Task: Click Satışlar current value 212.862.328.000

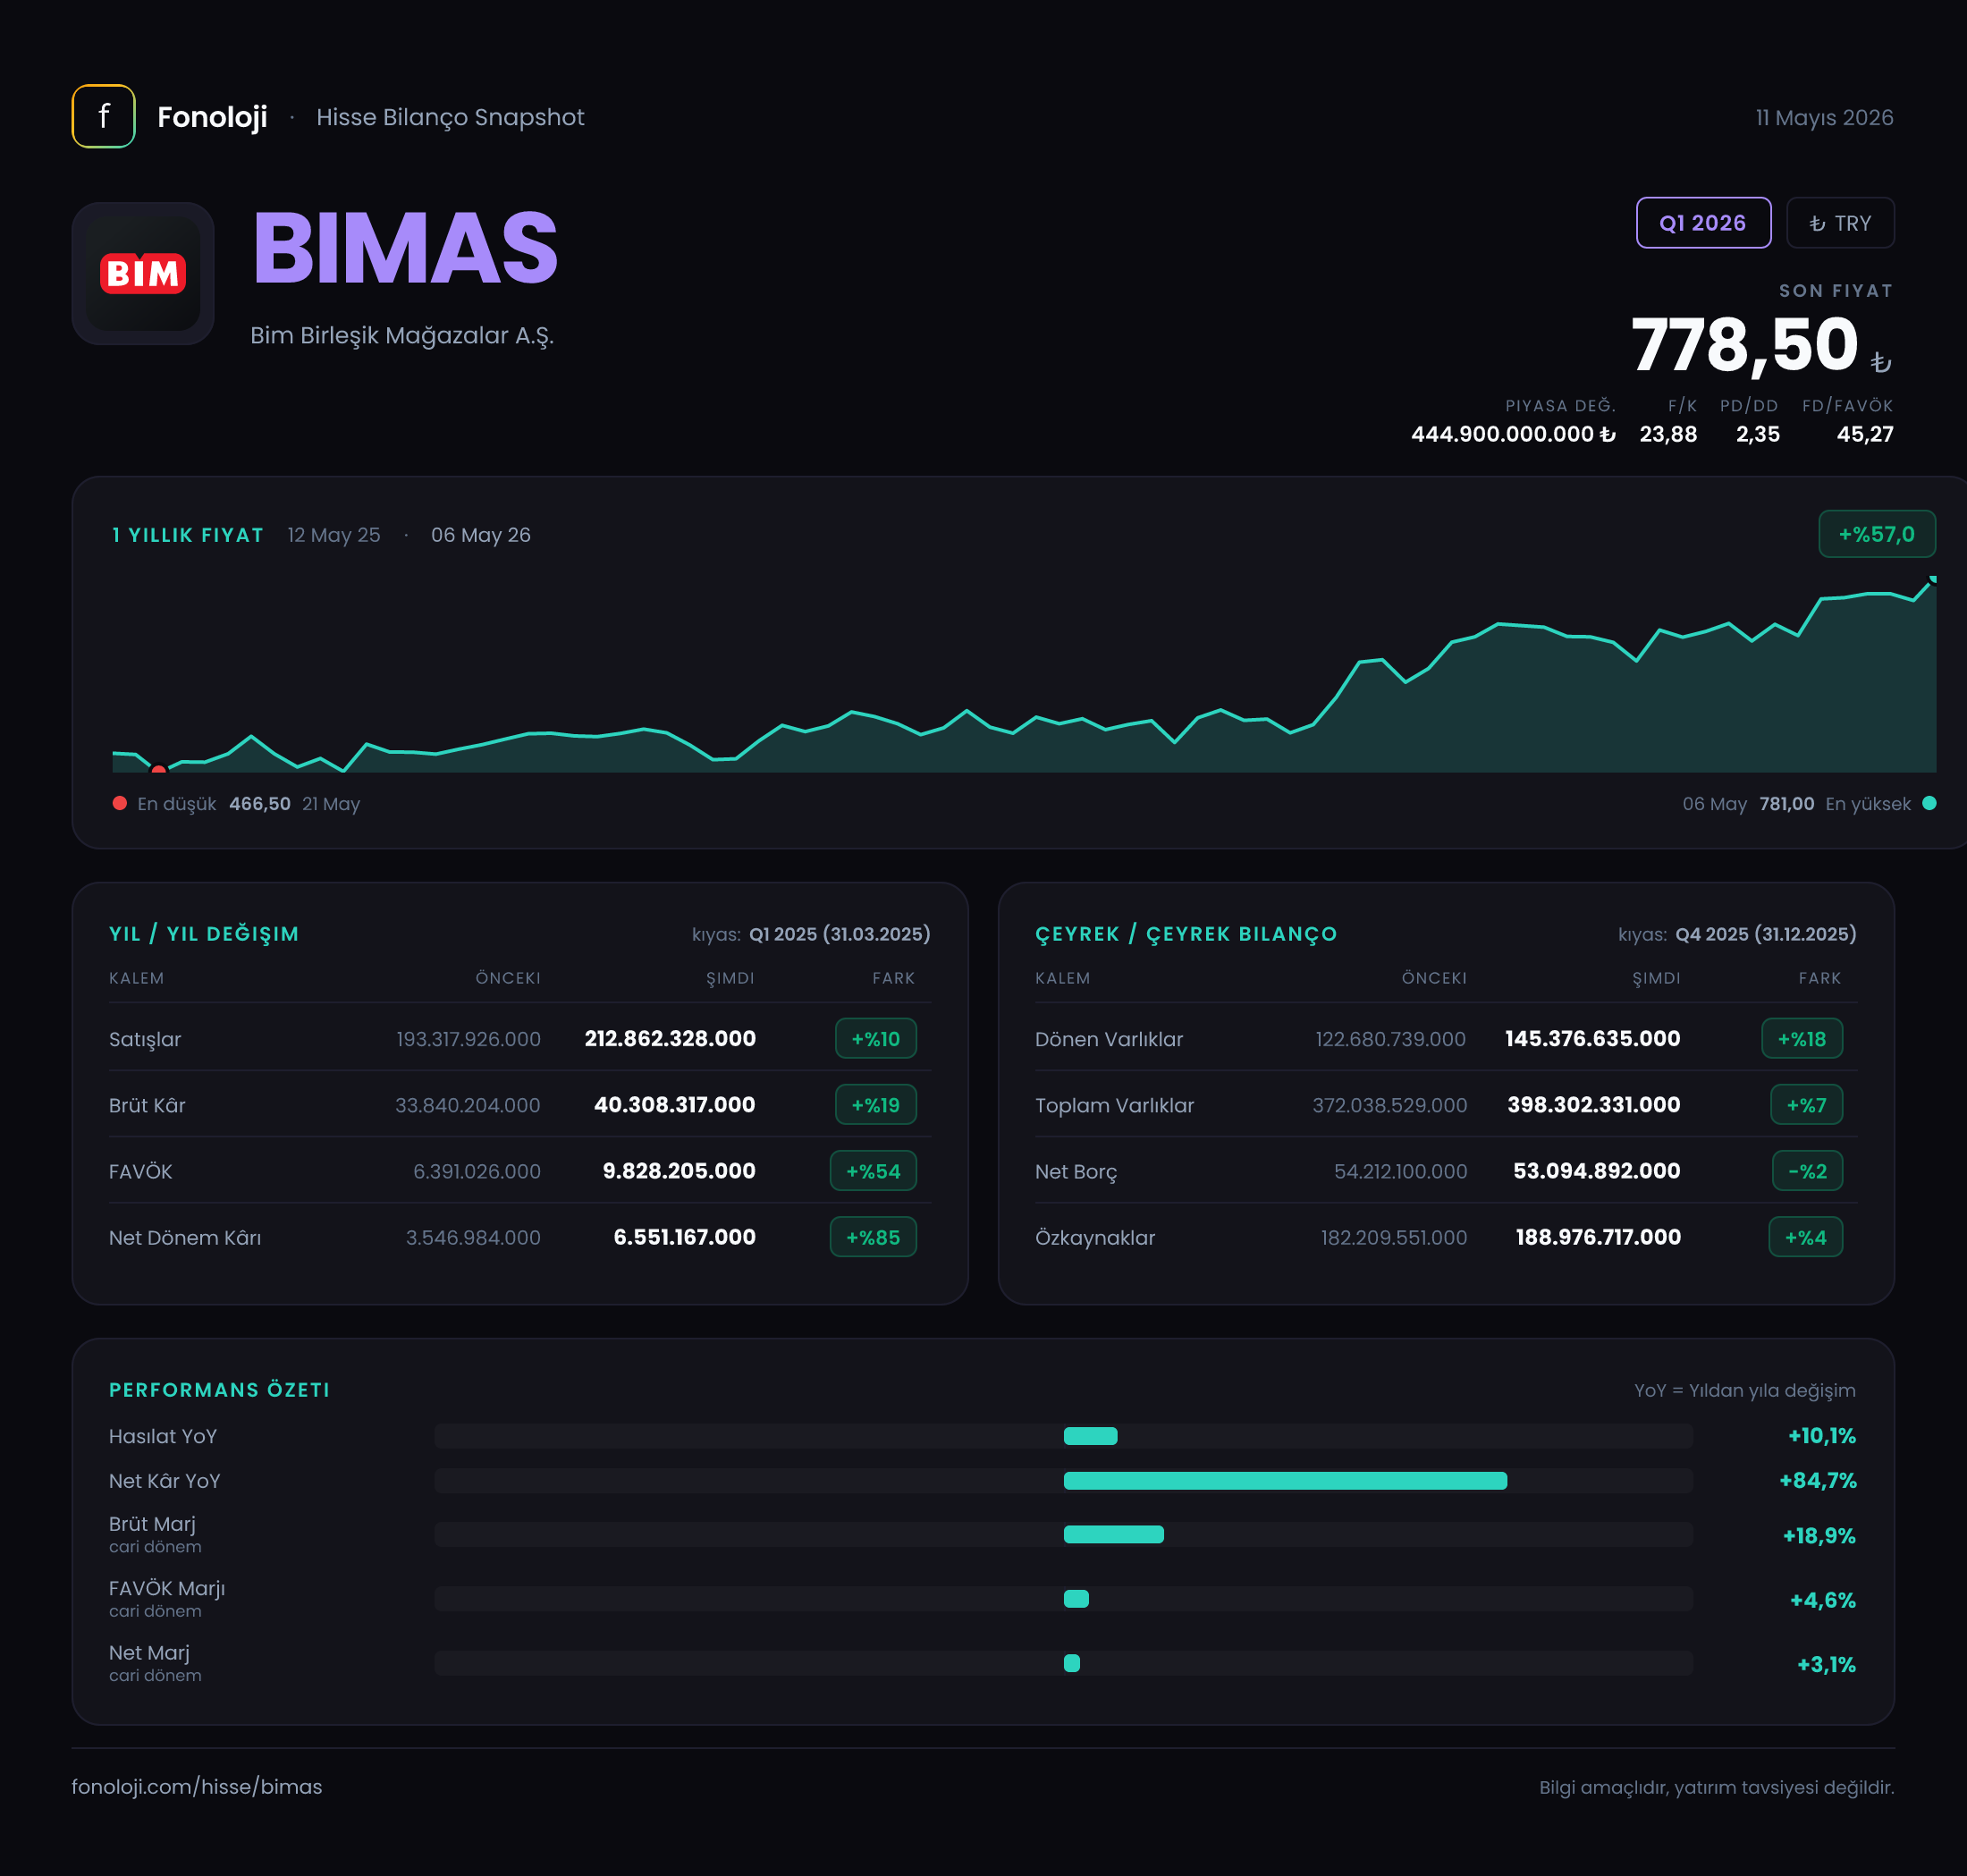Action: coord(670,1038)
